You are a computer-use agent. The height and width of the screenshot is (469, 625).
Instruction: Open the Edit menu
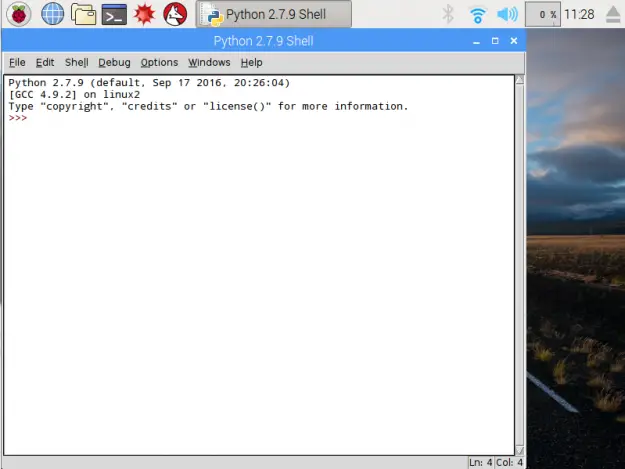(x=45, y=63)
